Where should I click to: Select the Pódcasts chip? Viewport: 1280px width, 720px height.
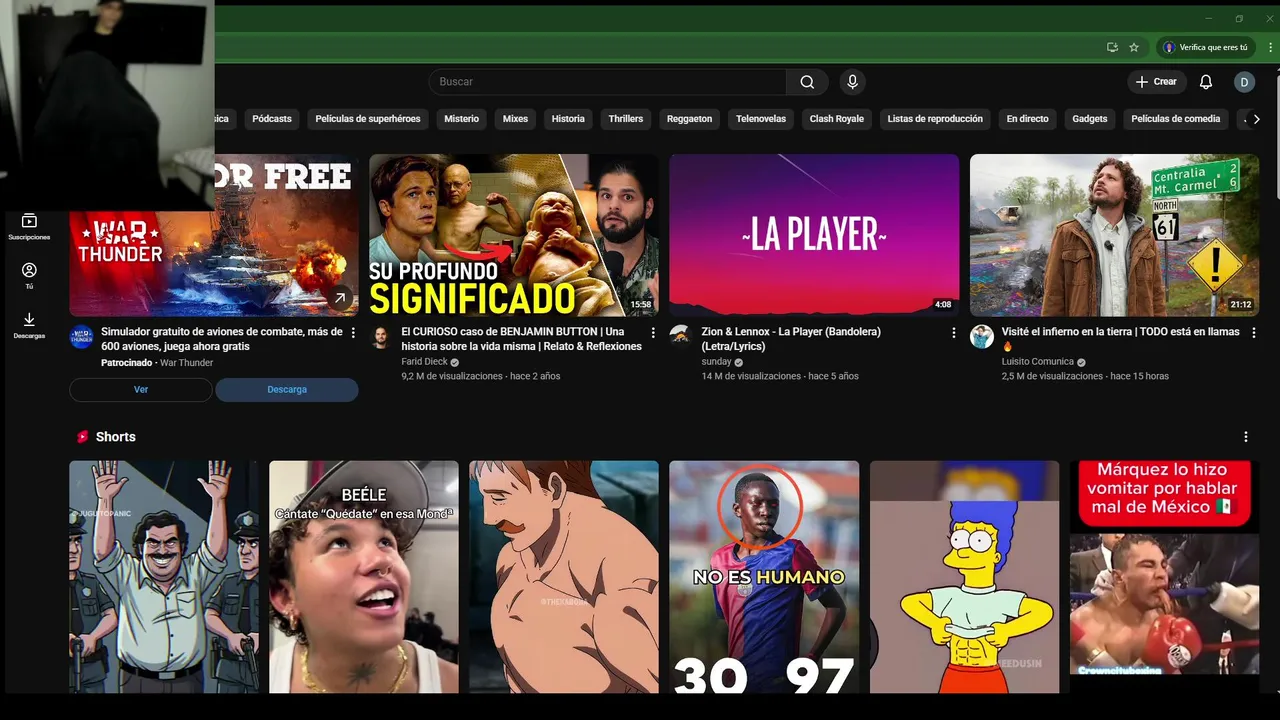tap(272, 119)
